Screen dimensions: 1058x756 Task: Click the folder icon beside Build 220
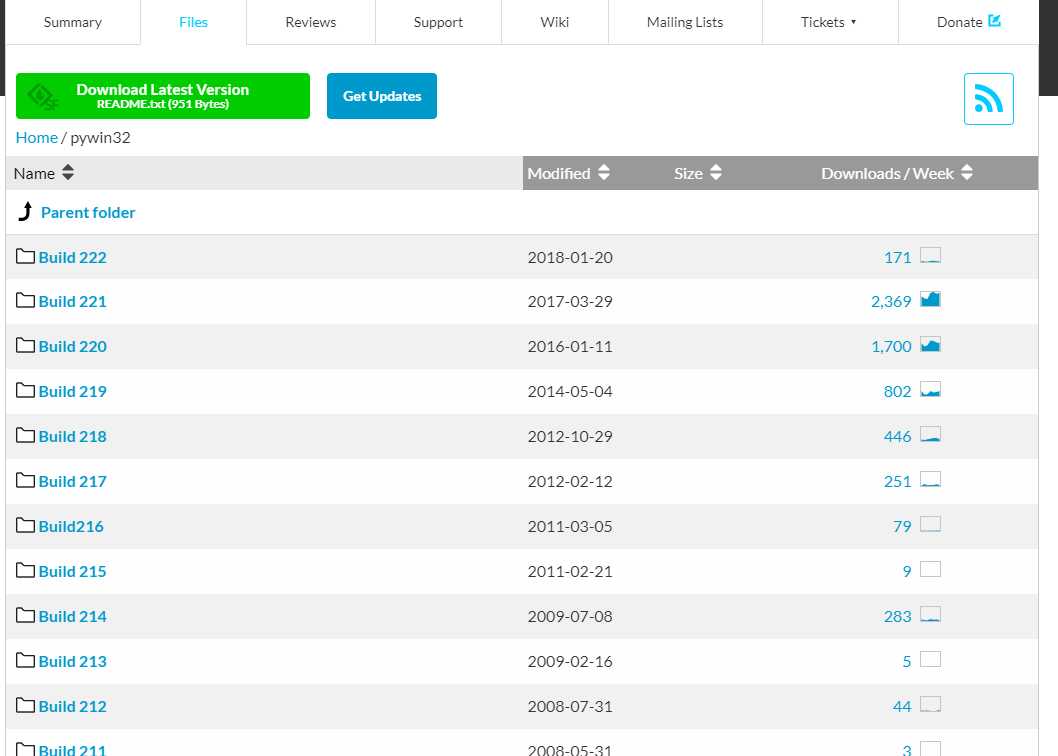pyautogui.click(x=25, y=346)
